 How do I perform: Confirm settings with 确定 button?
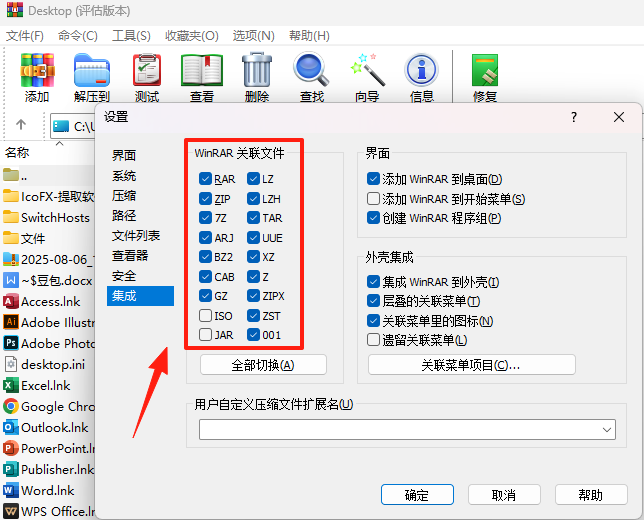point(417,495)
